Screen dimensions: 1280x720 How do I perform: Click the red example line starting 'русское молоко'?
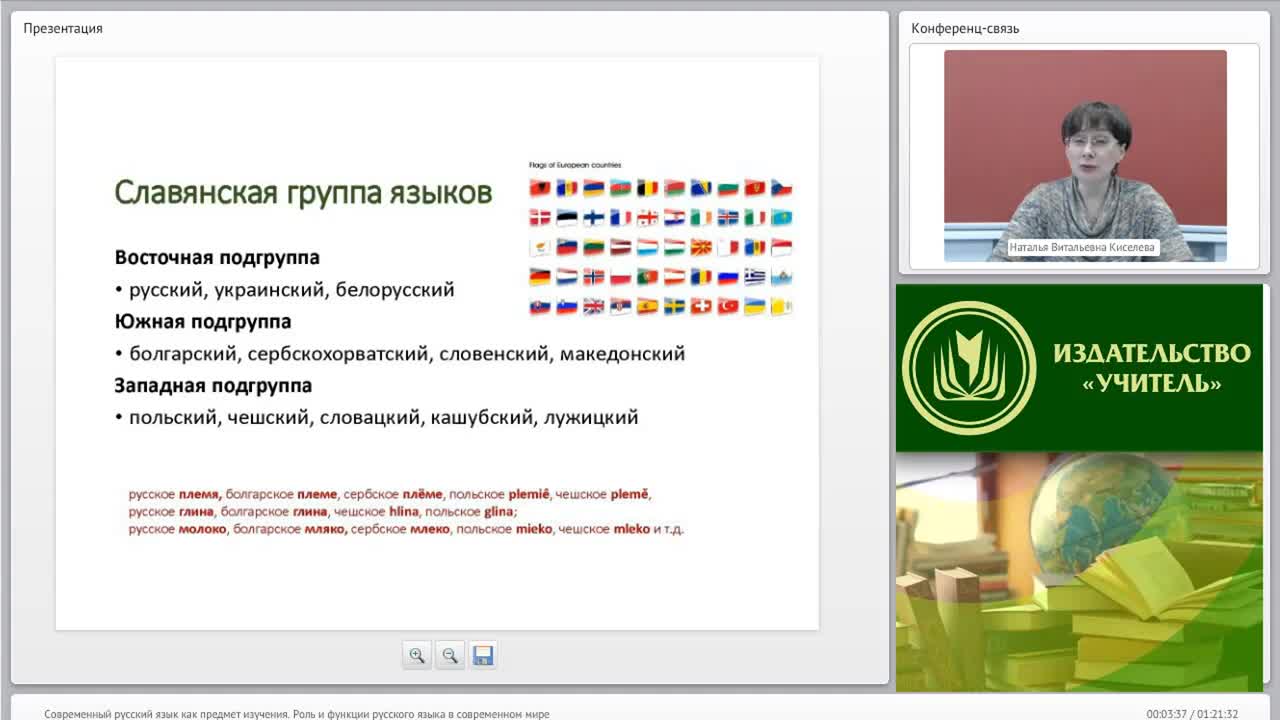coord(406,529)
